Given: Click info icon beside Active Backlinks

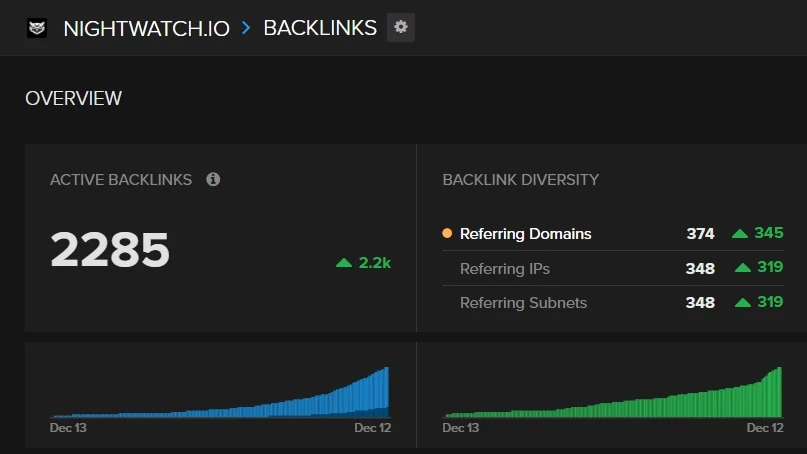Looking at the screenshot, I should 213,179.
